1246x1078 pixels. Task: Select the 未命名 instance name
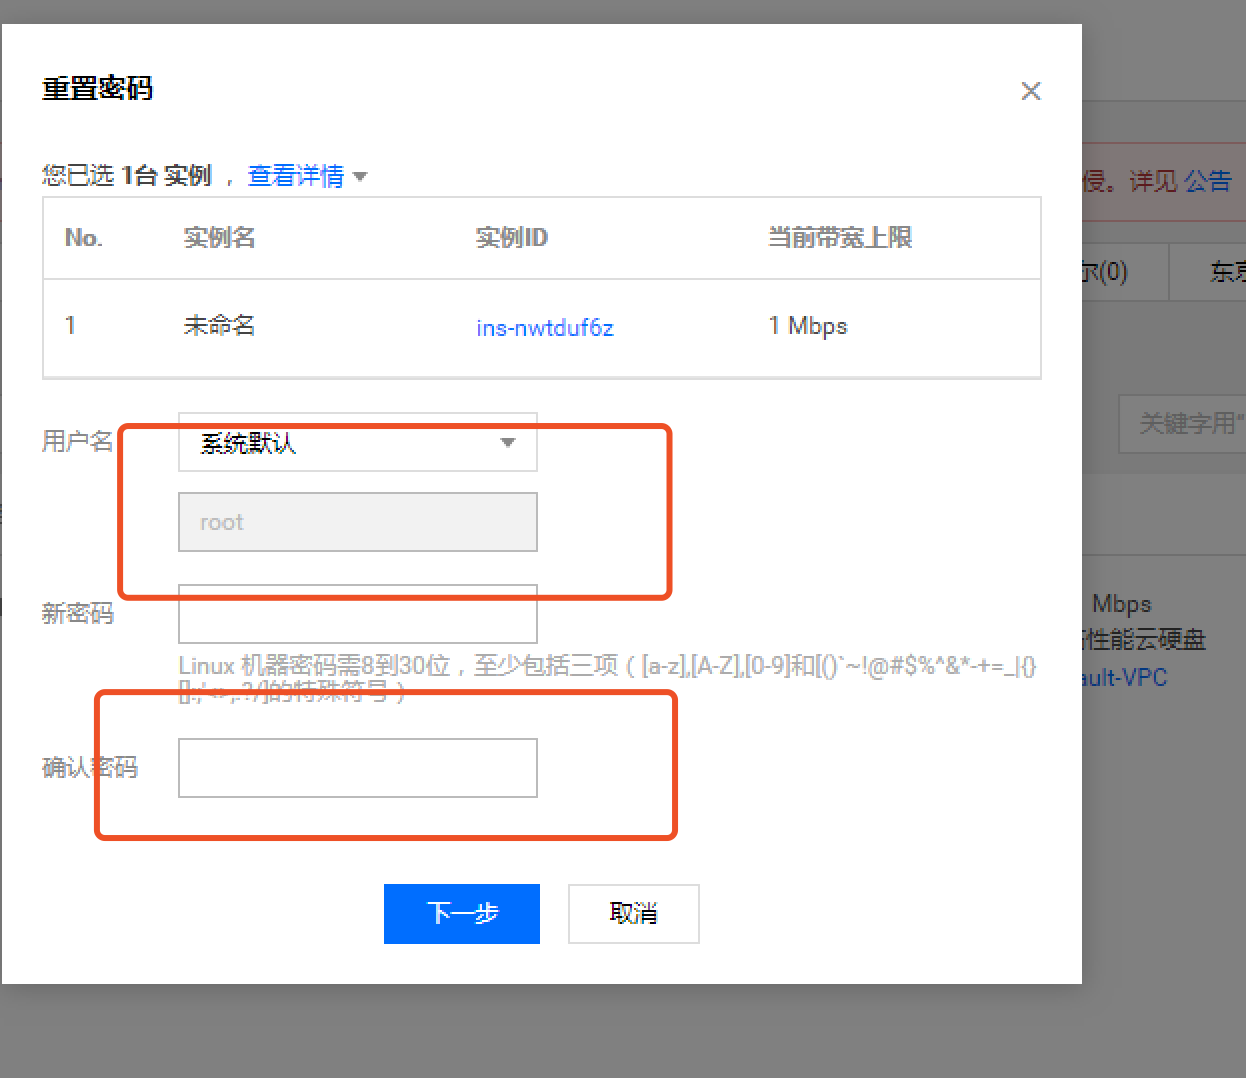(x=218, y=326)
